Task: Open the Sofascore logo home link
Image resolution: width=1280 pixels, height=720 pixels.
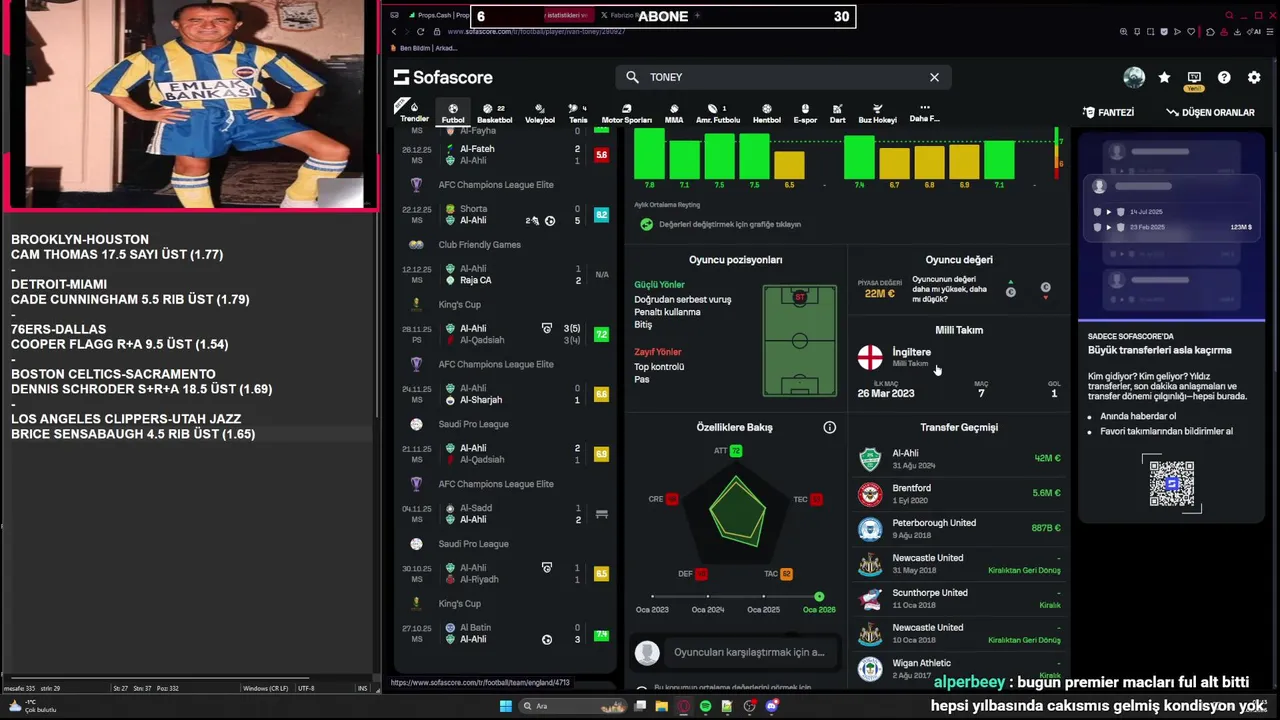Action: tap(443, 77)
